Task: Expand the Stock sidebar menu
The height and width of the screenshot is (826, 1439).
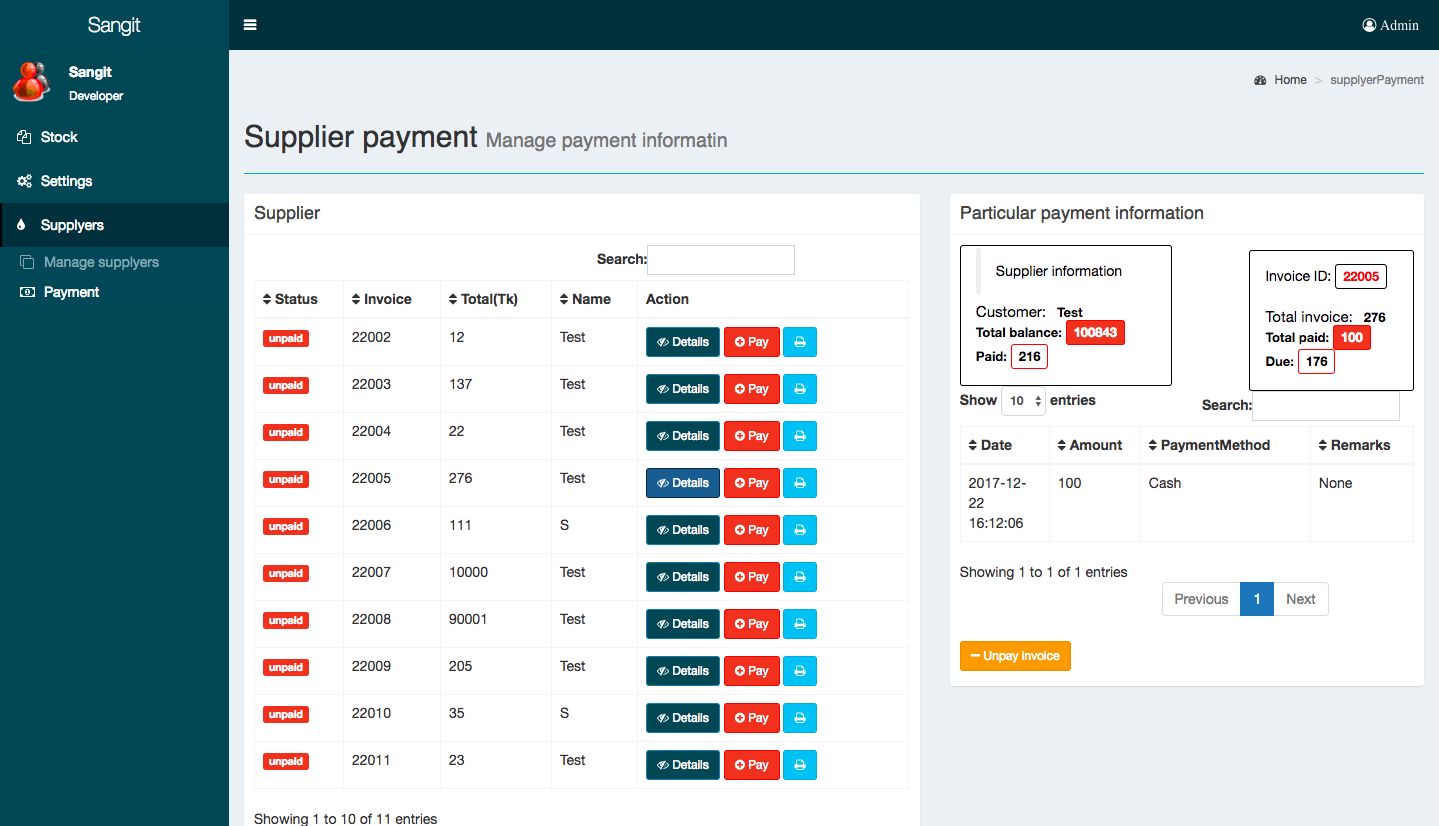Action: point(59,137)
